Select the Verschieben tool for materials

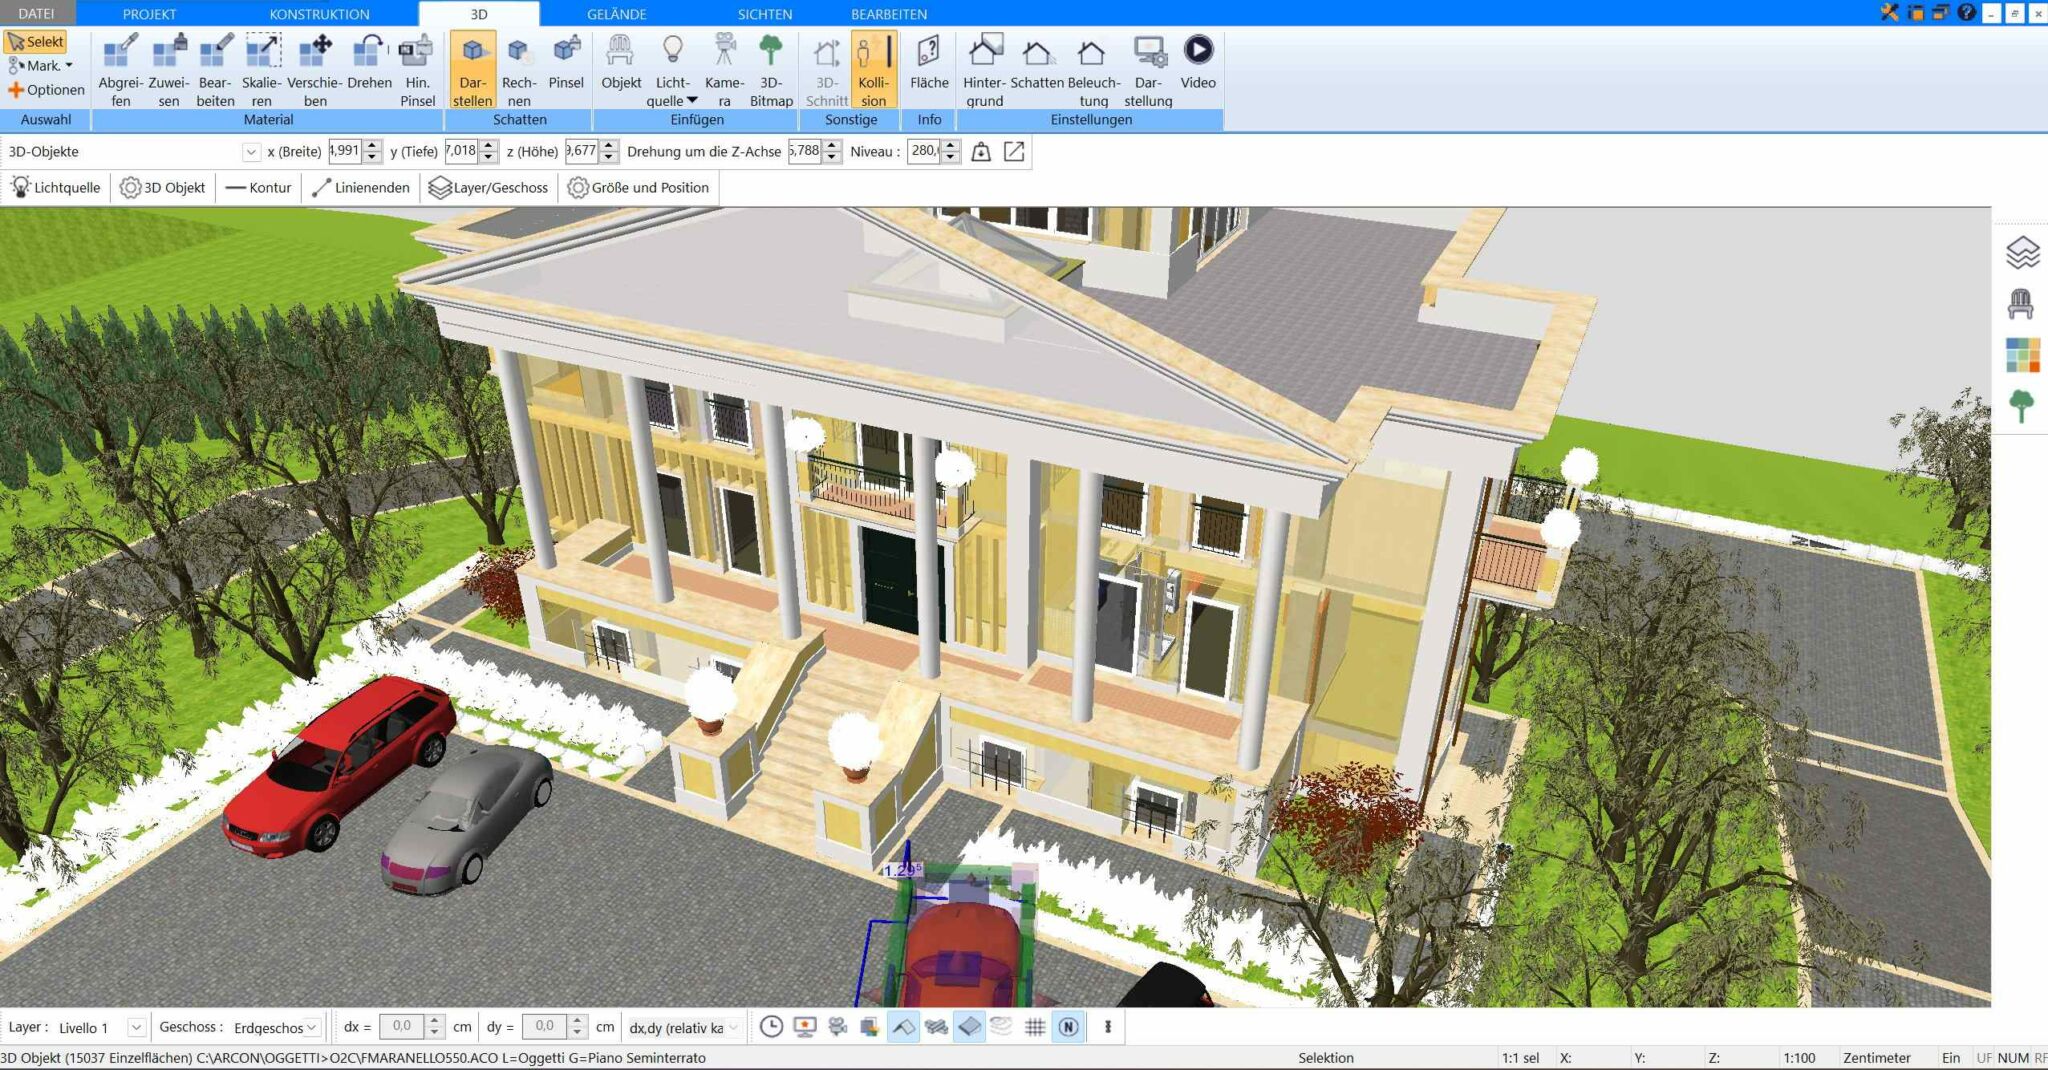(x=313, y=68)
